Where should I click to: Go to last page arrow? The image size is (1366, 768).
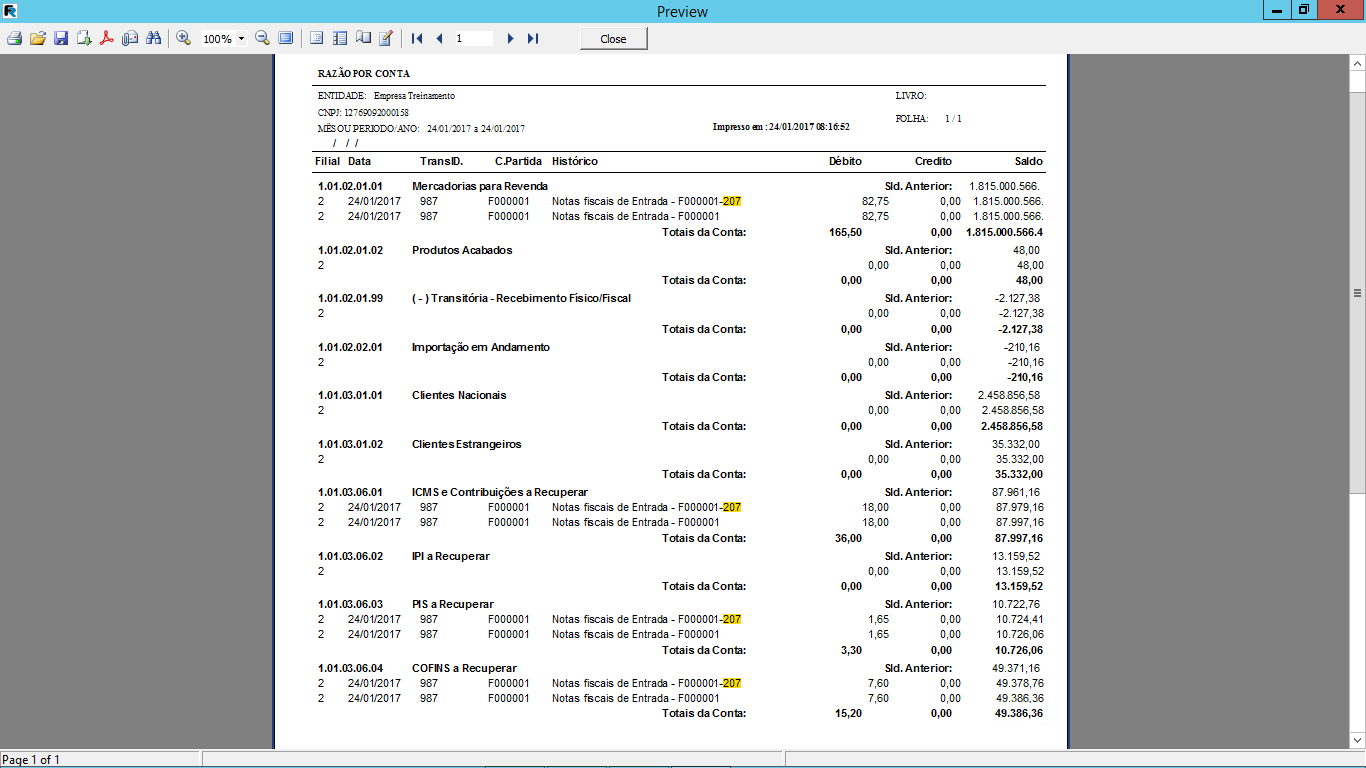click(533, 38)
